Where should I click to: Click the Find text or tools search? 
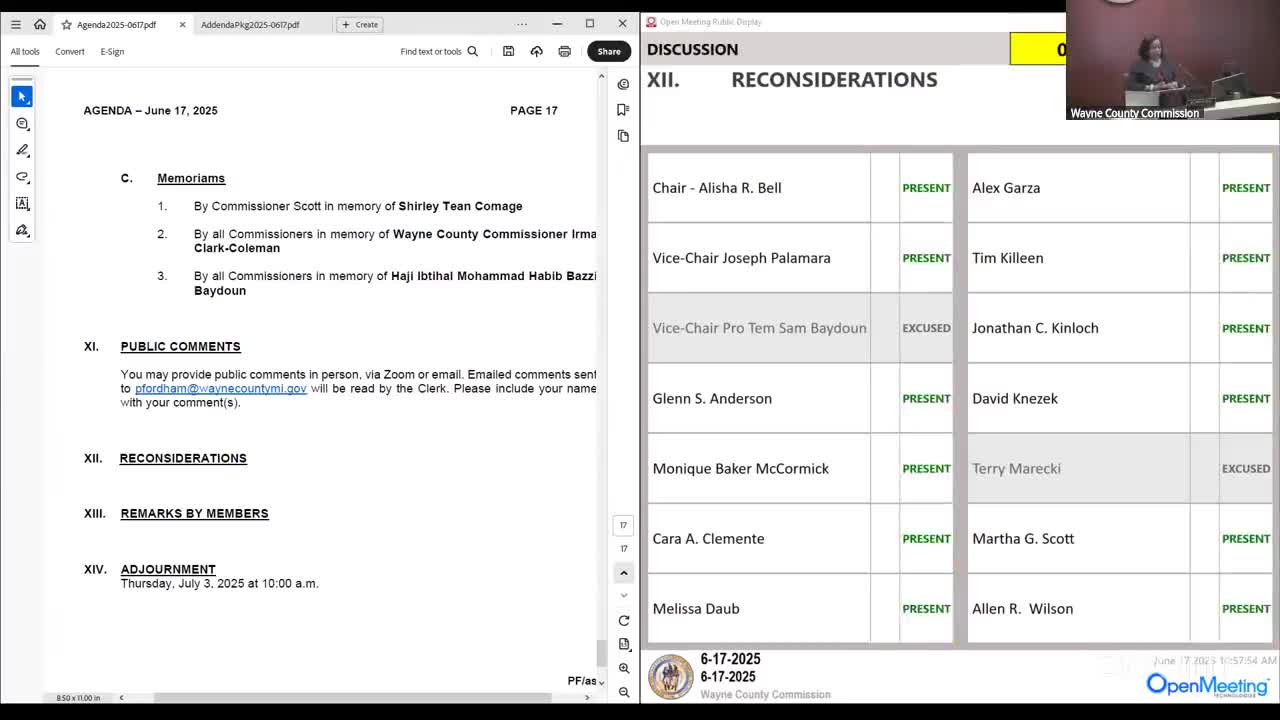pyautogui.click(x=440, y=51)
